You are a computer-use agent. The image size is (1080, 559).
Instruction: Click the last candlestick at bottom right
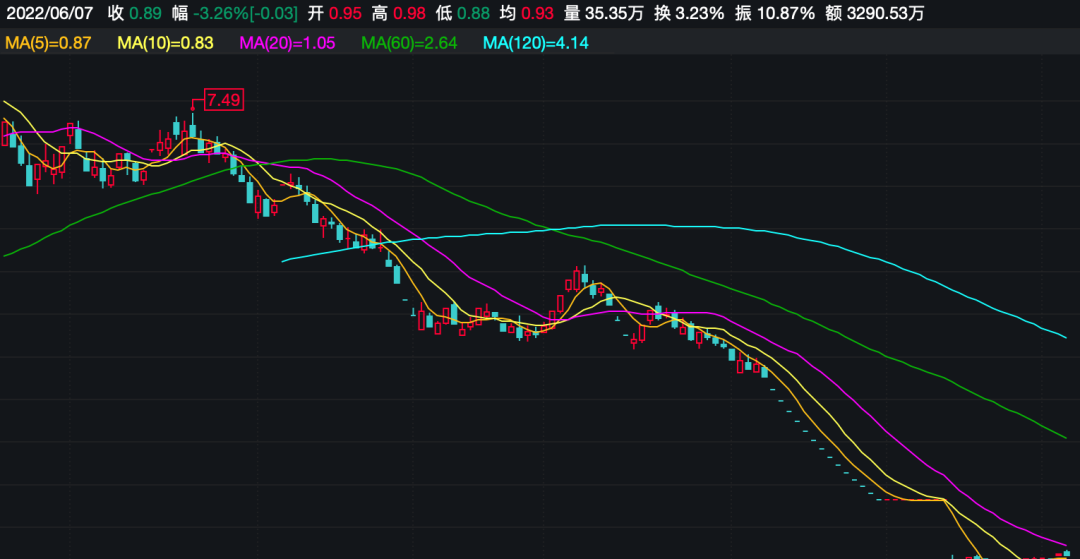(1065, 552)
